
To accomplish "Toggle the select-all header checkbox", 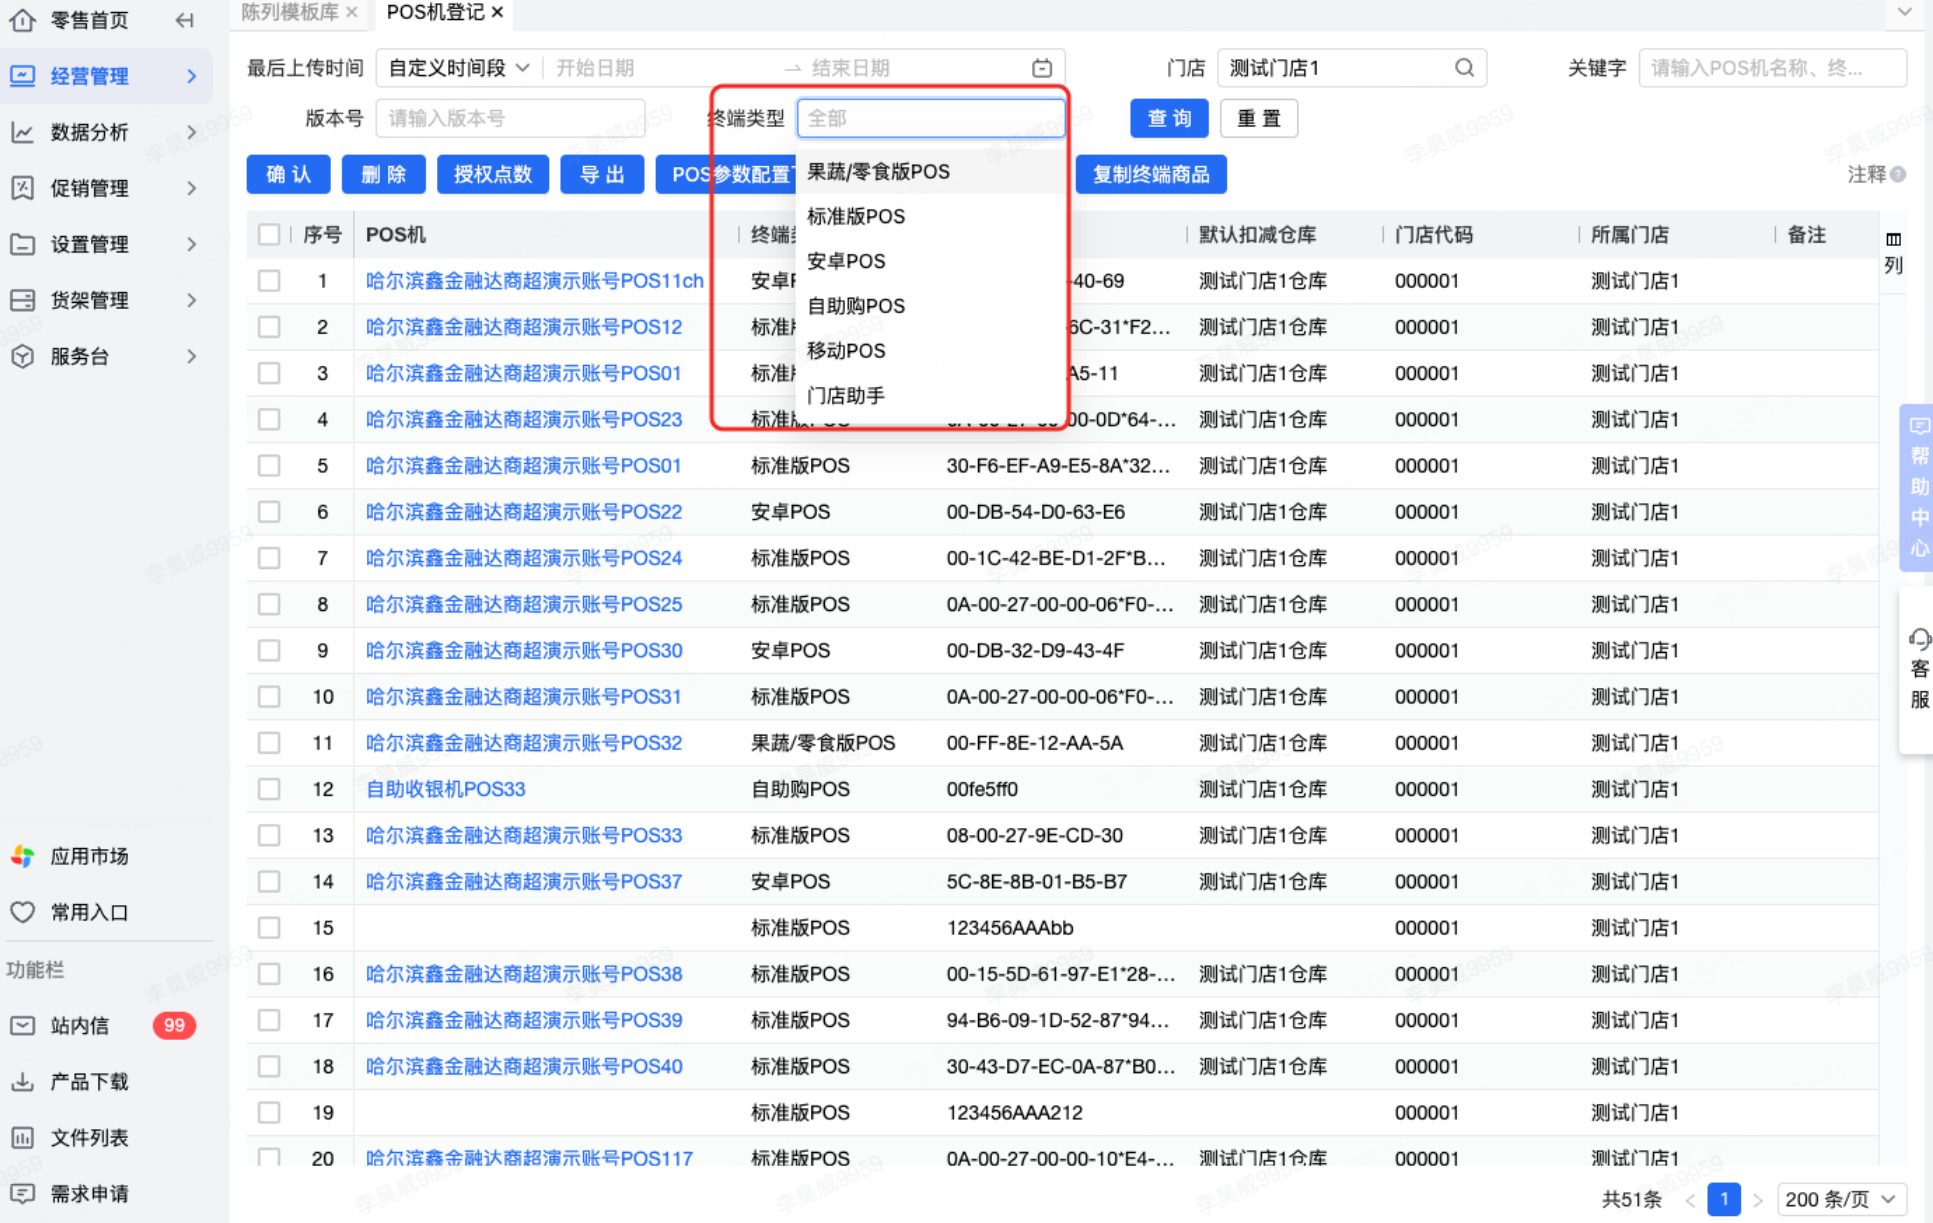I will 269,235.
